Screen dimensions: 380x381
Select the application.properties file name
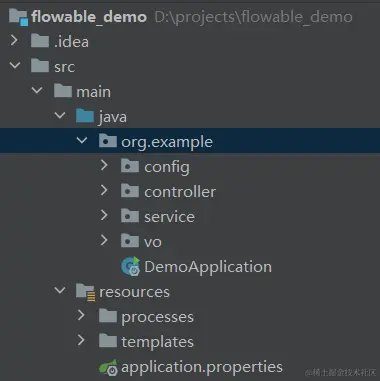tap(202, 367)
